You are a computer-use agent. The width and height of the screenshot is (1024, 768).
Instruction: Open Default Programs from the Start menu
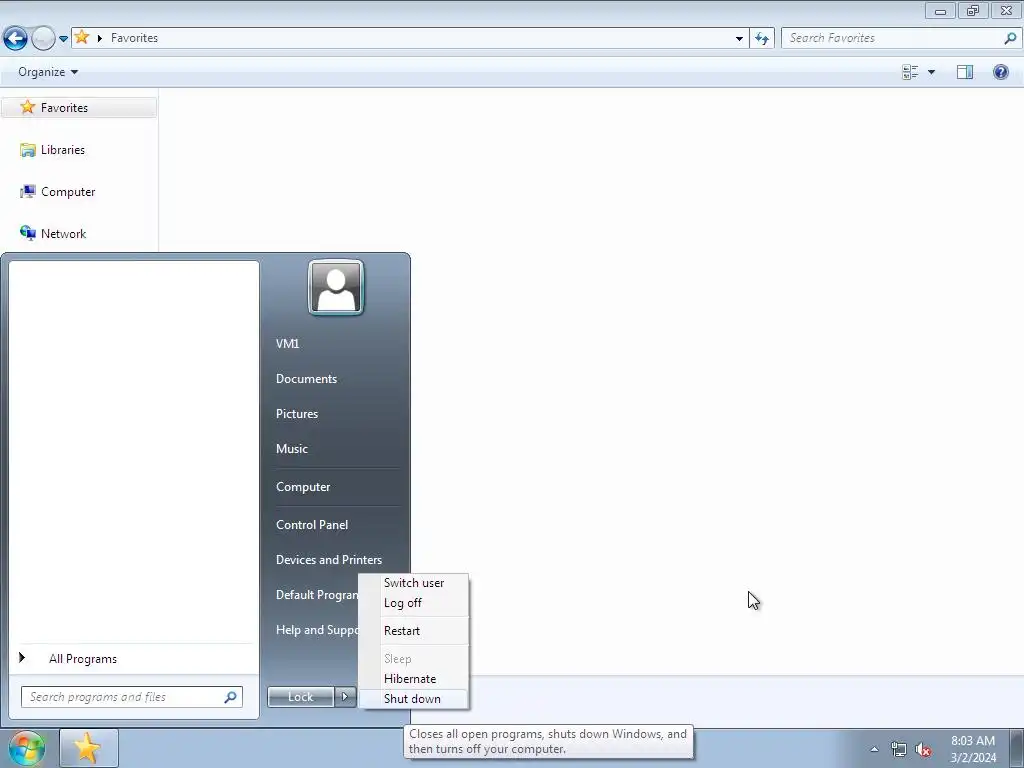[x=316, y=594]
